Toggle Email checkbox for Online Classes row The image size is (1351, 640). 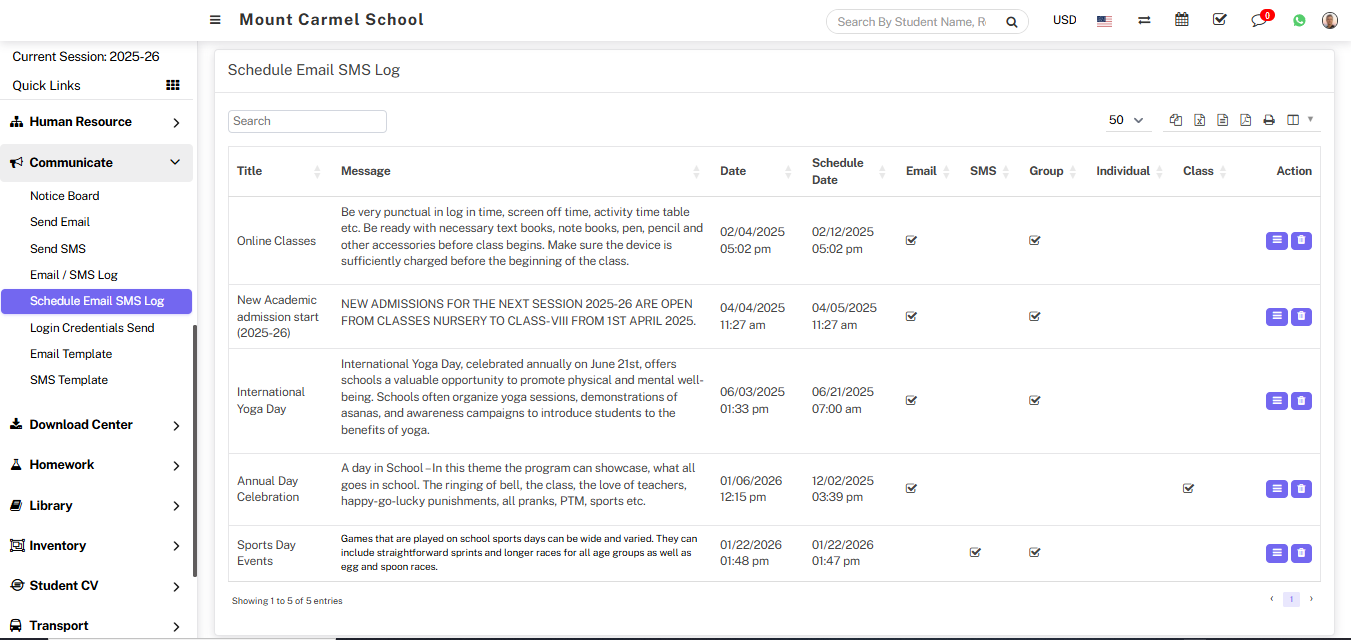pos(911,240)
